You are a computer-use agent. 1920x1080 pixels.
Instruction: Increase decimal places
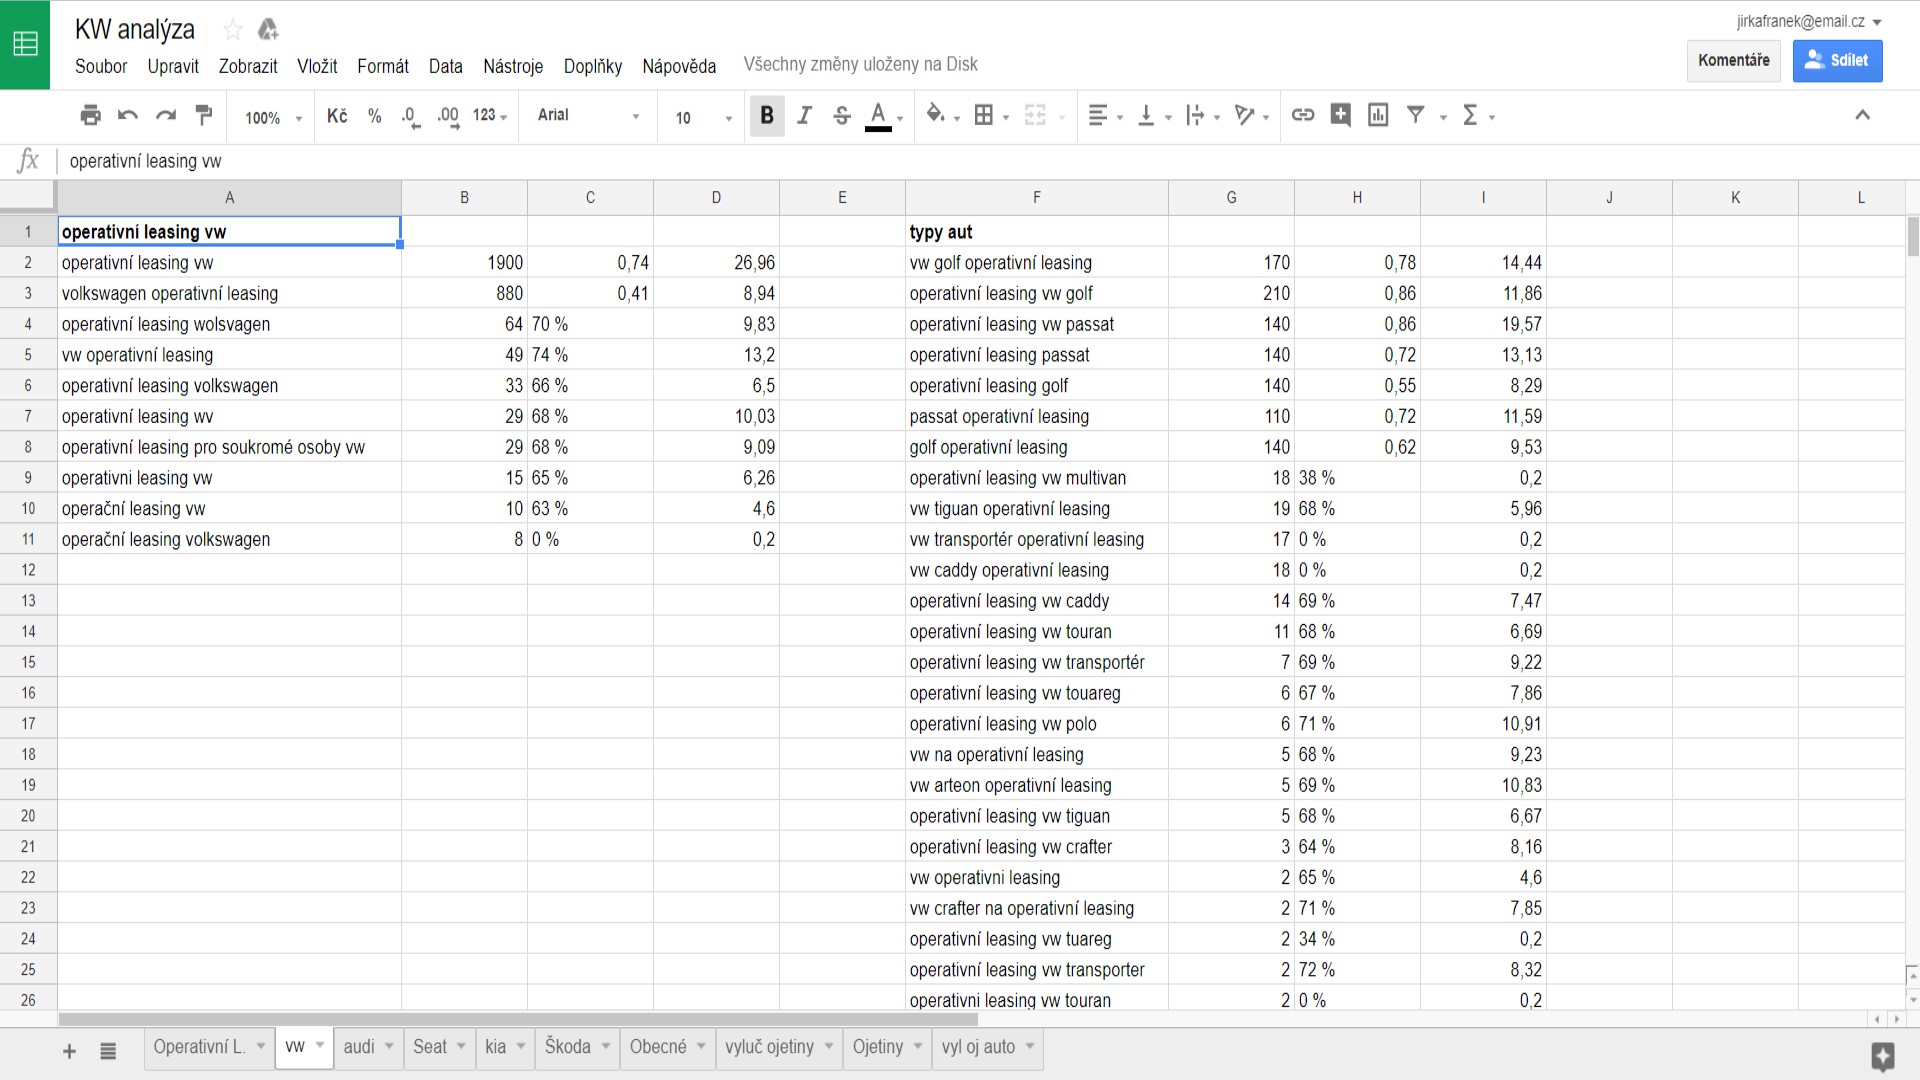[448, 116]
